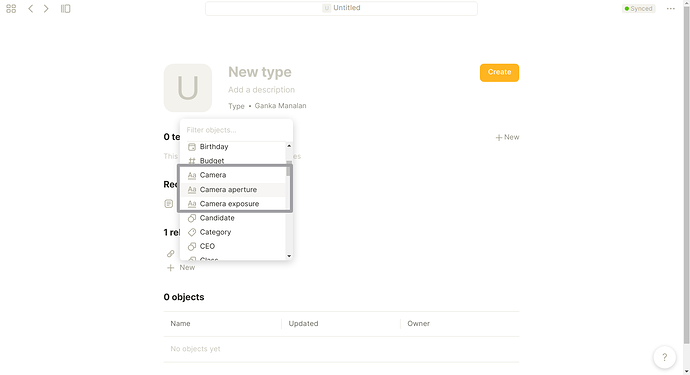Viewport: 690px width, 375px height.
Task: Click the Synced status indicator
Action: coord(639,9)
